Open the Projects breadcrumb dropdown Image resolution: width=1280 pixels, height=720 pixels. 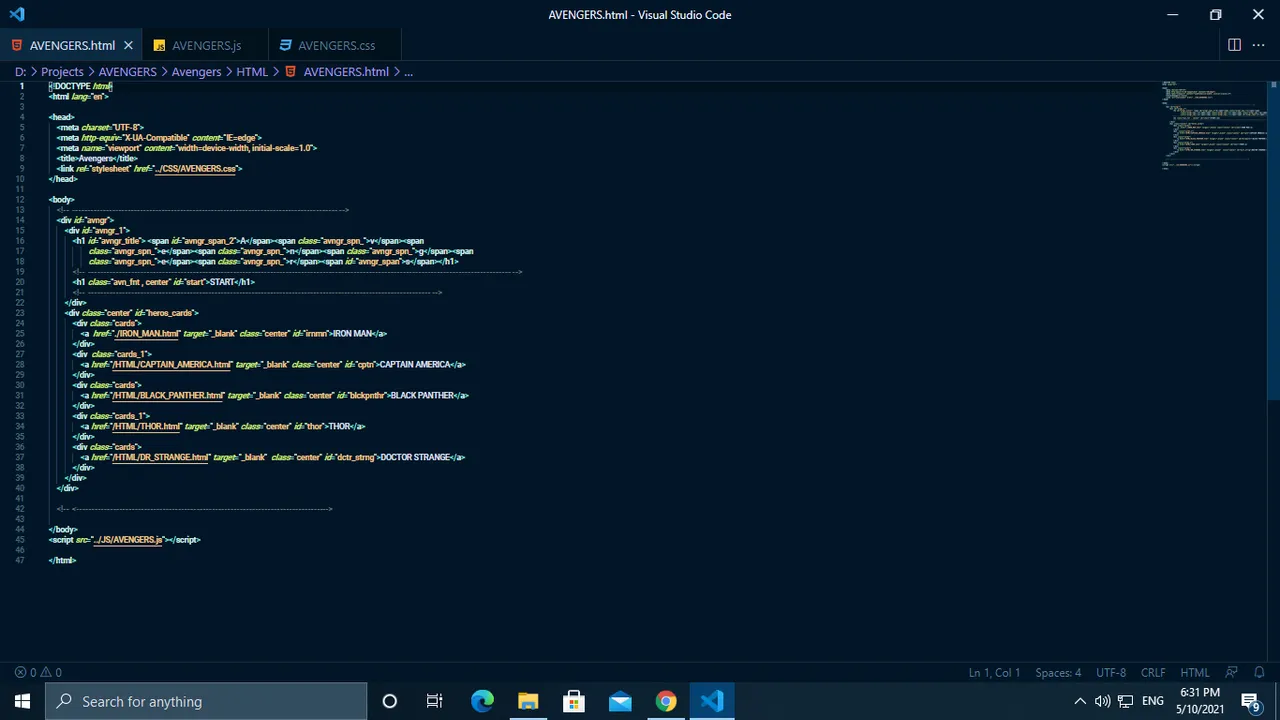(x=62, y=72)
